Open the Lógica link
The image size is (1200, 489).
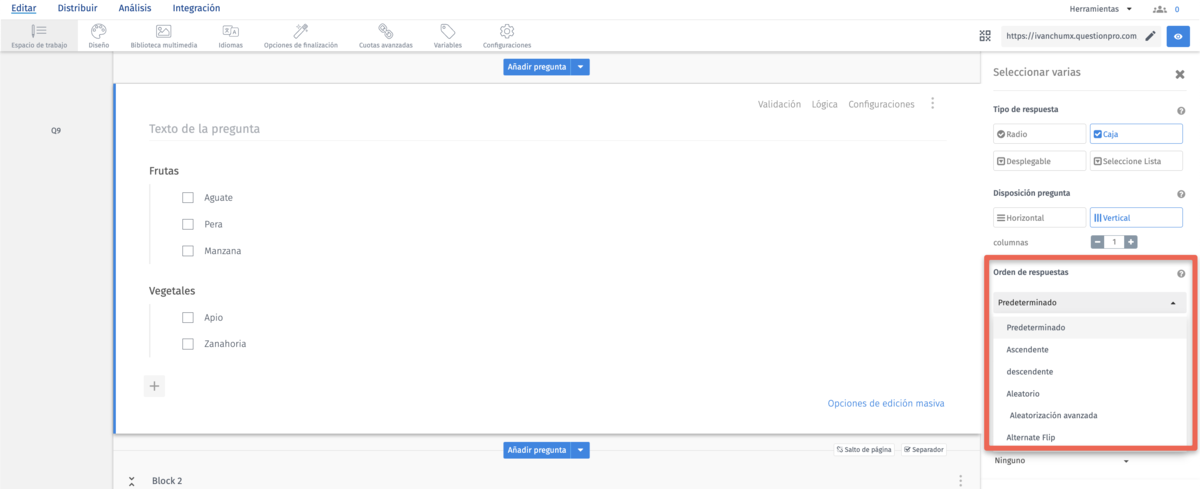click(x=825, y=104)
